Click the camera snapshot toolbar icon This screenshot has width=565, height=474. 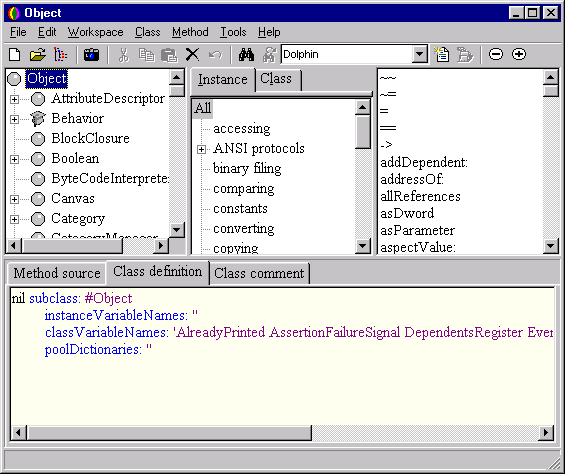(92, 55)
